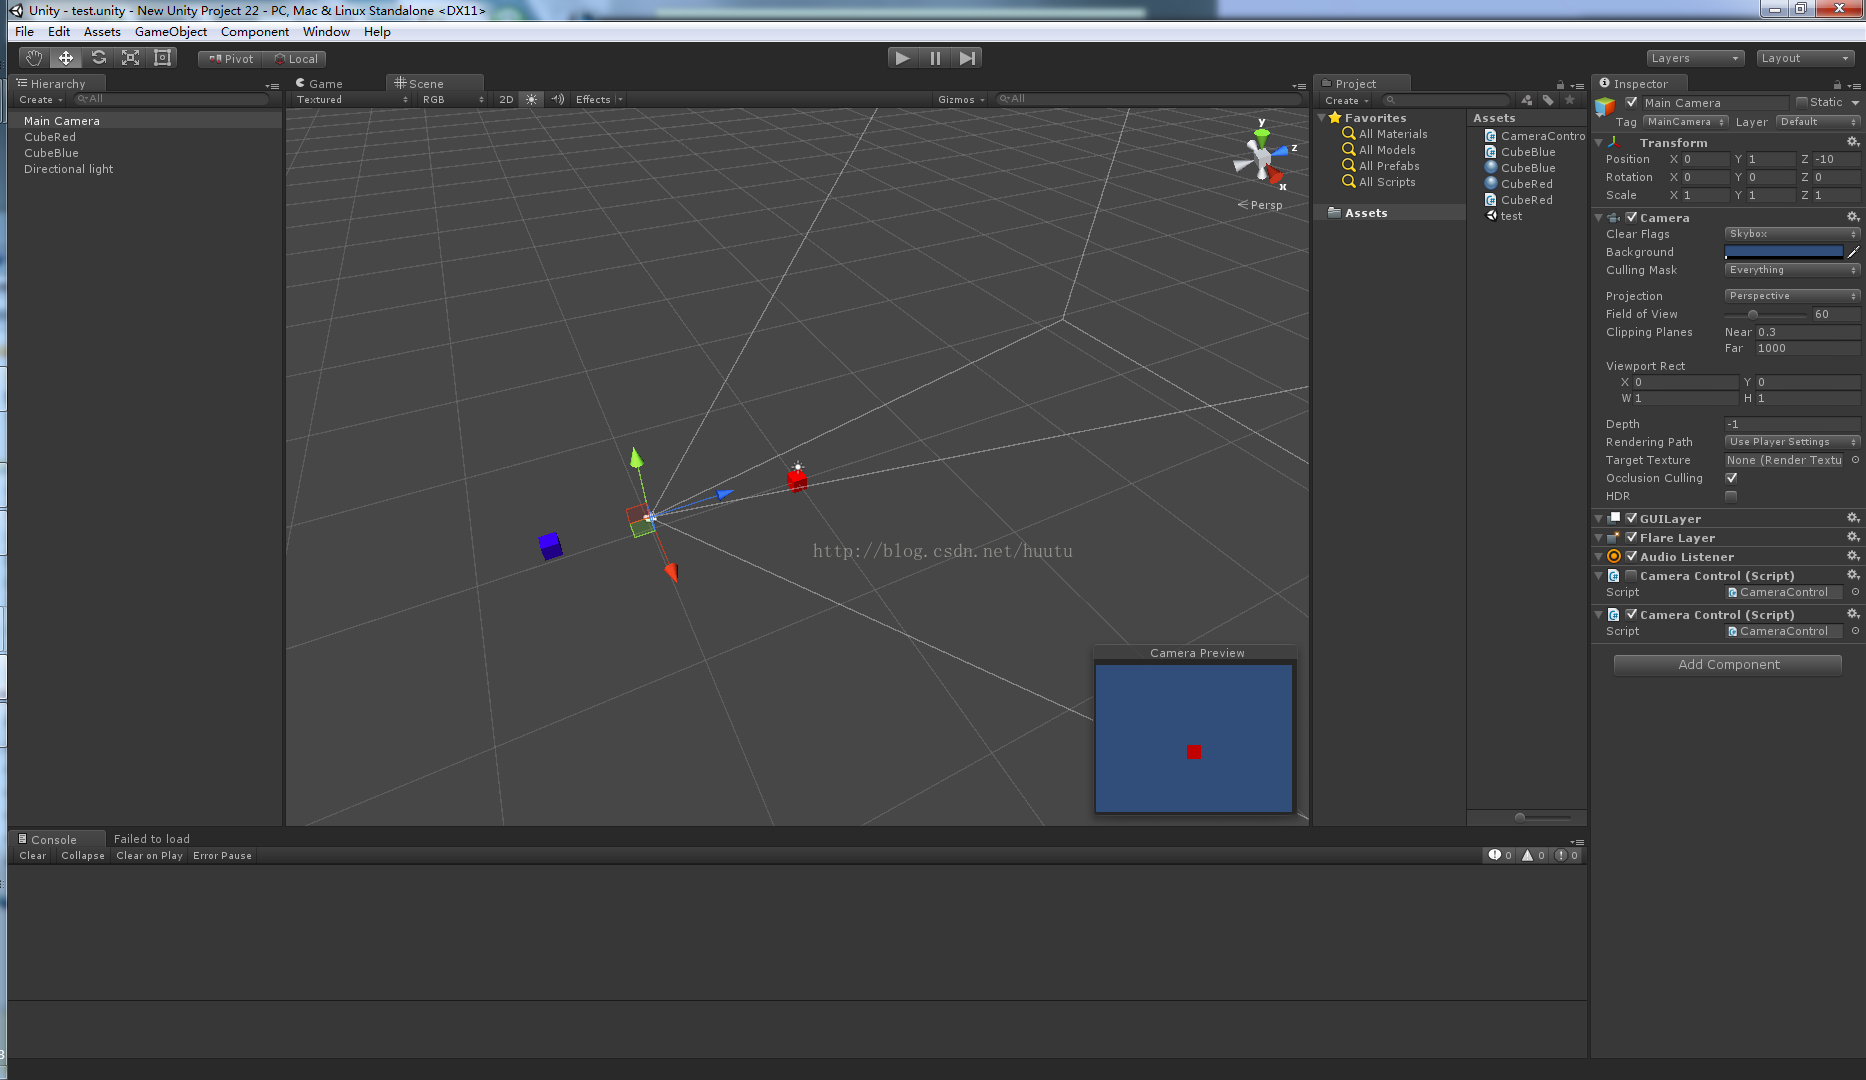Toggle the Static checkbox
This screenshot has width=1866, height=1080.
pyautogui.click(x=1802, y=102)
